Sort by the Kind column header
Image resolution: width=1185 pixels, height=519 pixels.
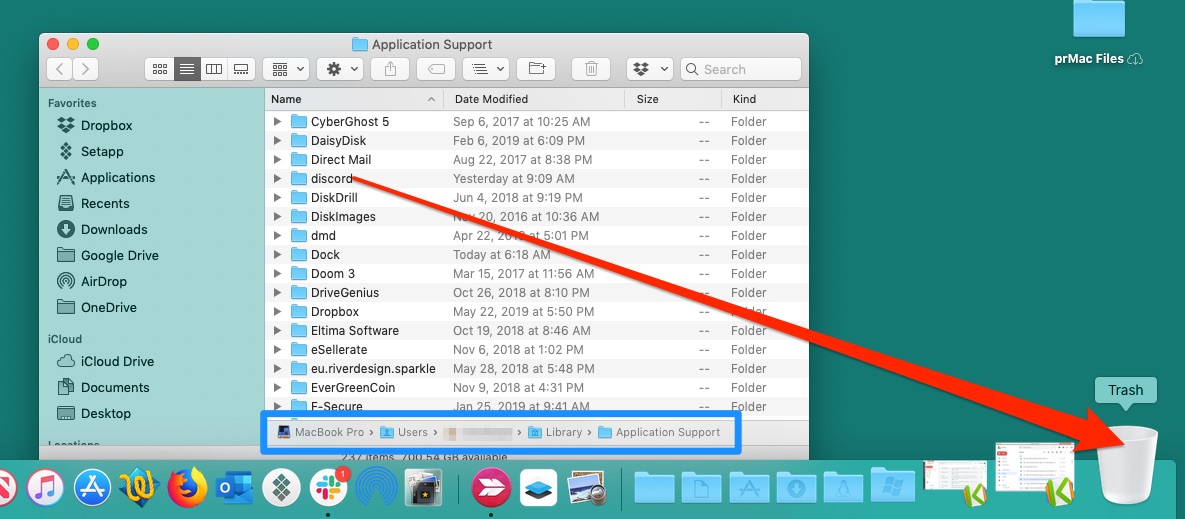(x=765, y=99)
